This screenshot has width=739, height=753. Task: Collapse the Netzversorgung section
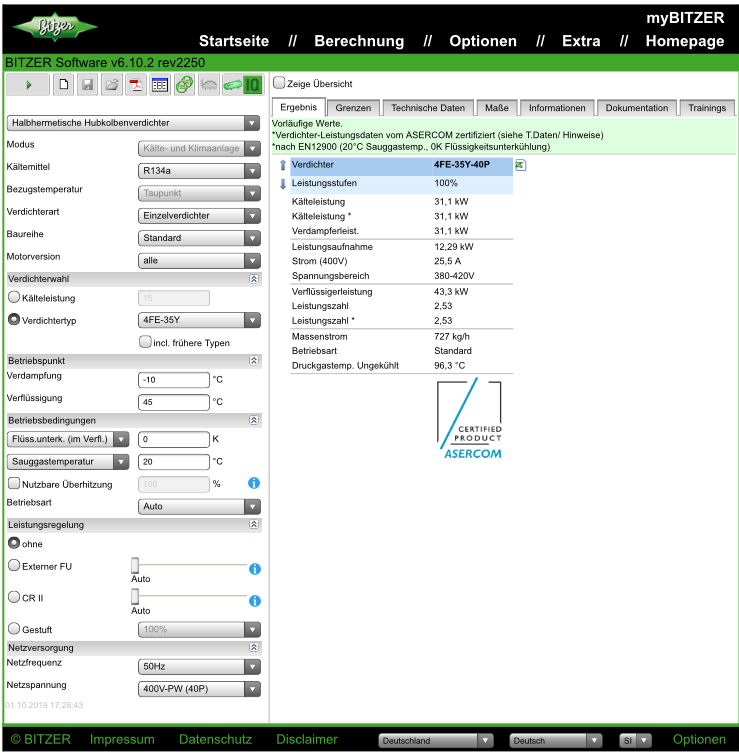pyautogui.click(x=254, y=647)
